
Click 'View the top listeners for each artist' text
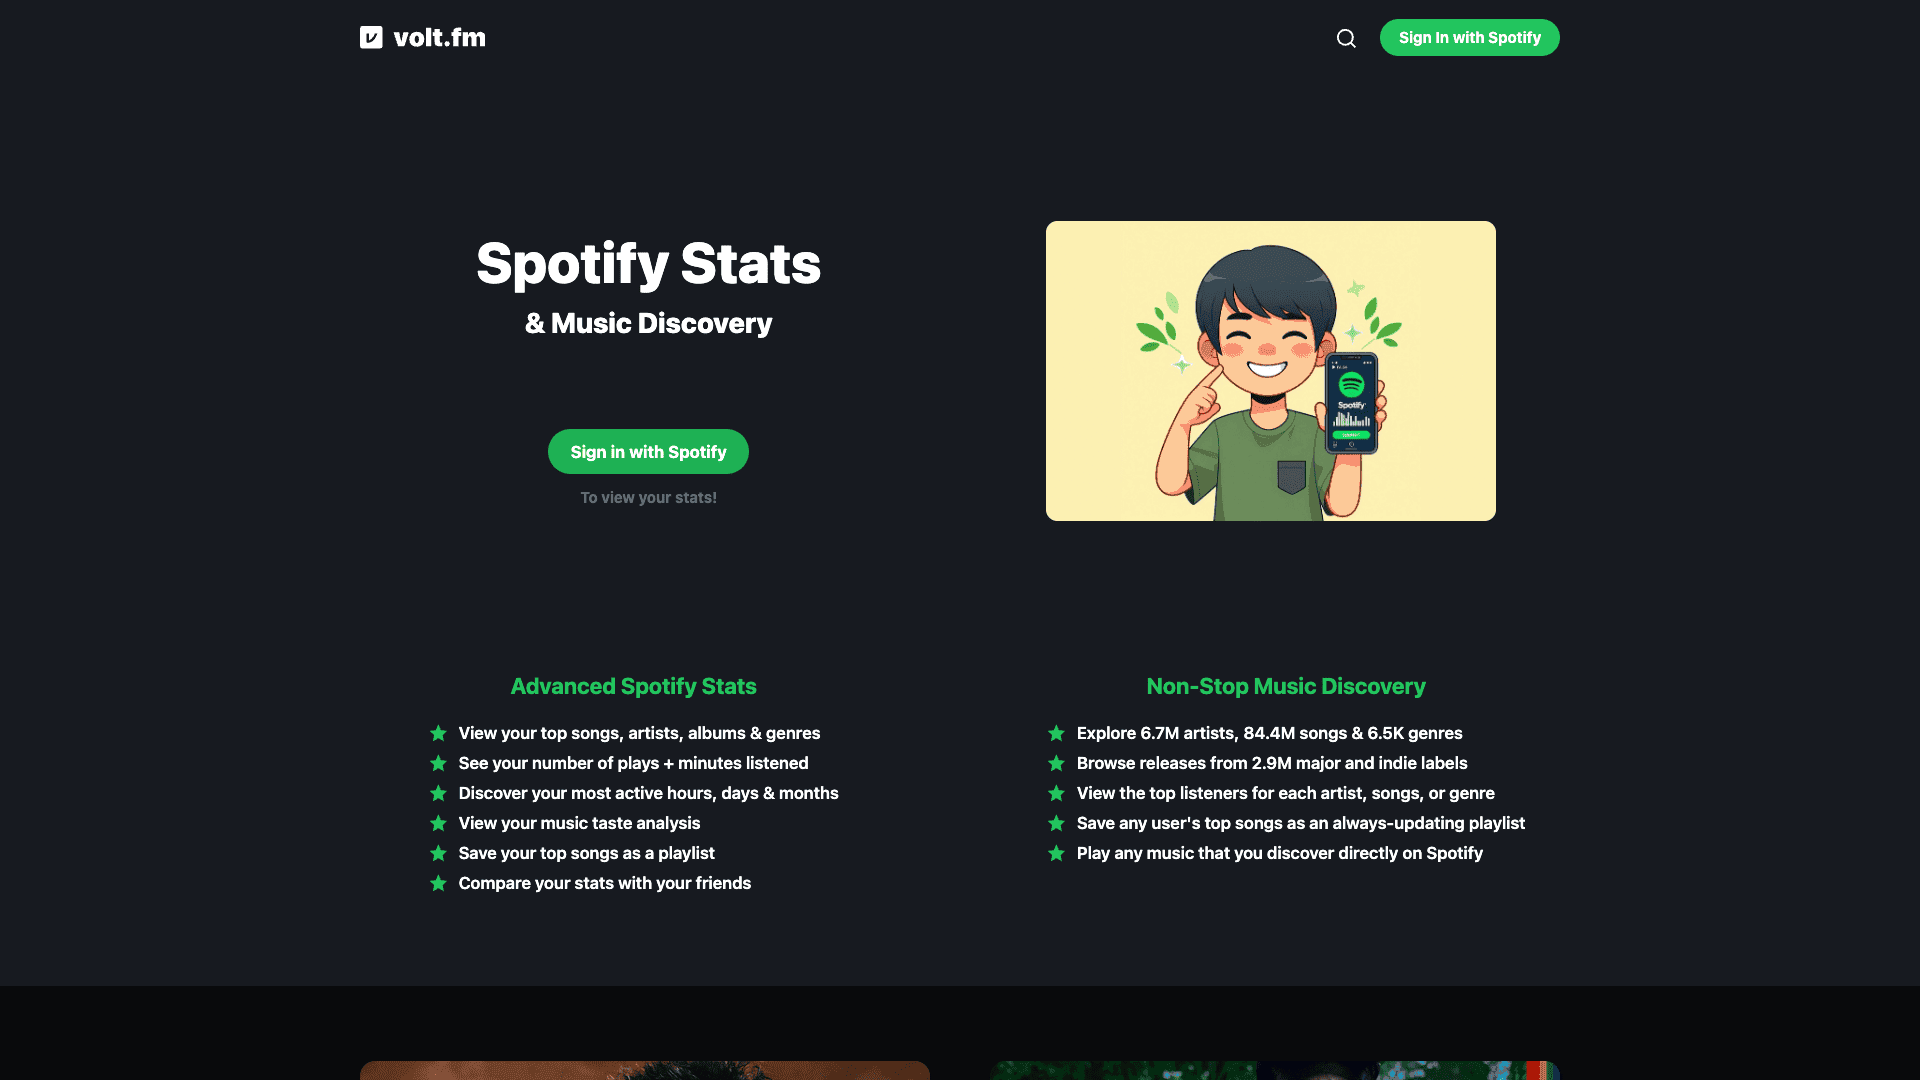click(x=1285, y=793)
